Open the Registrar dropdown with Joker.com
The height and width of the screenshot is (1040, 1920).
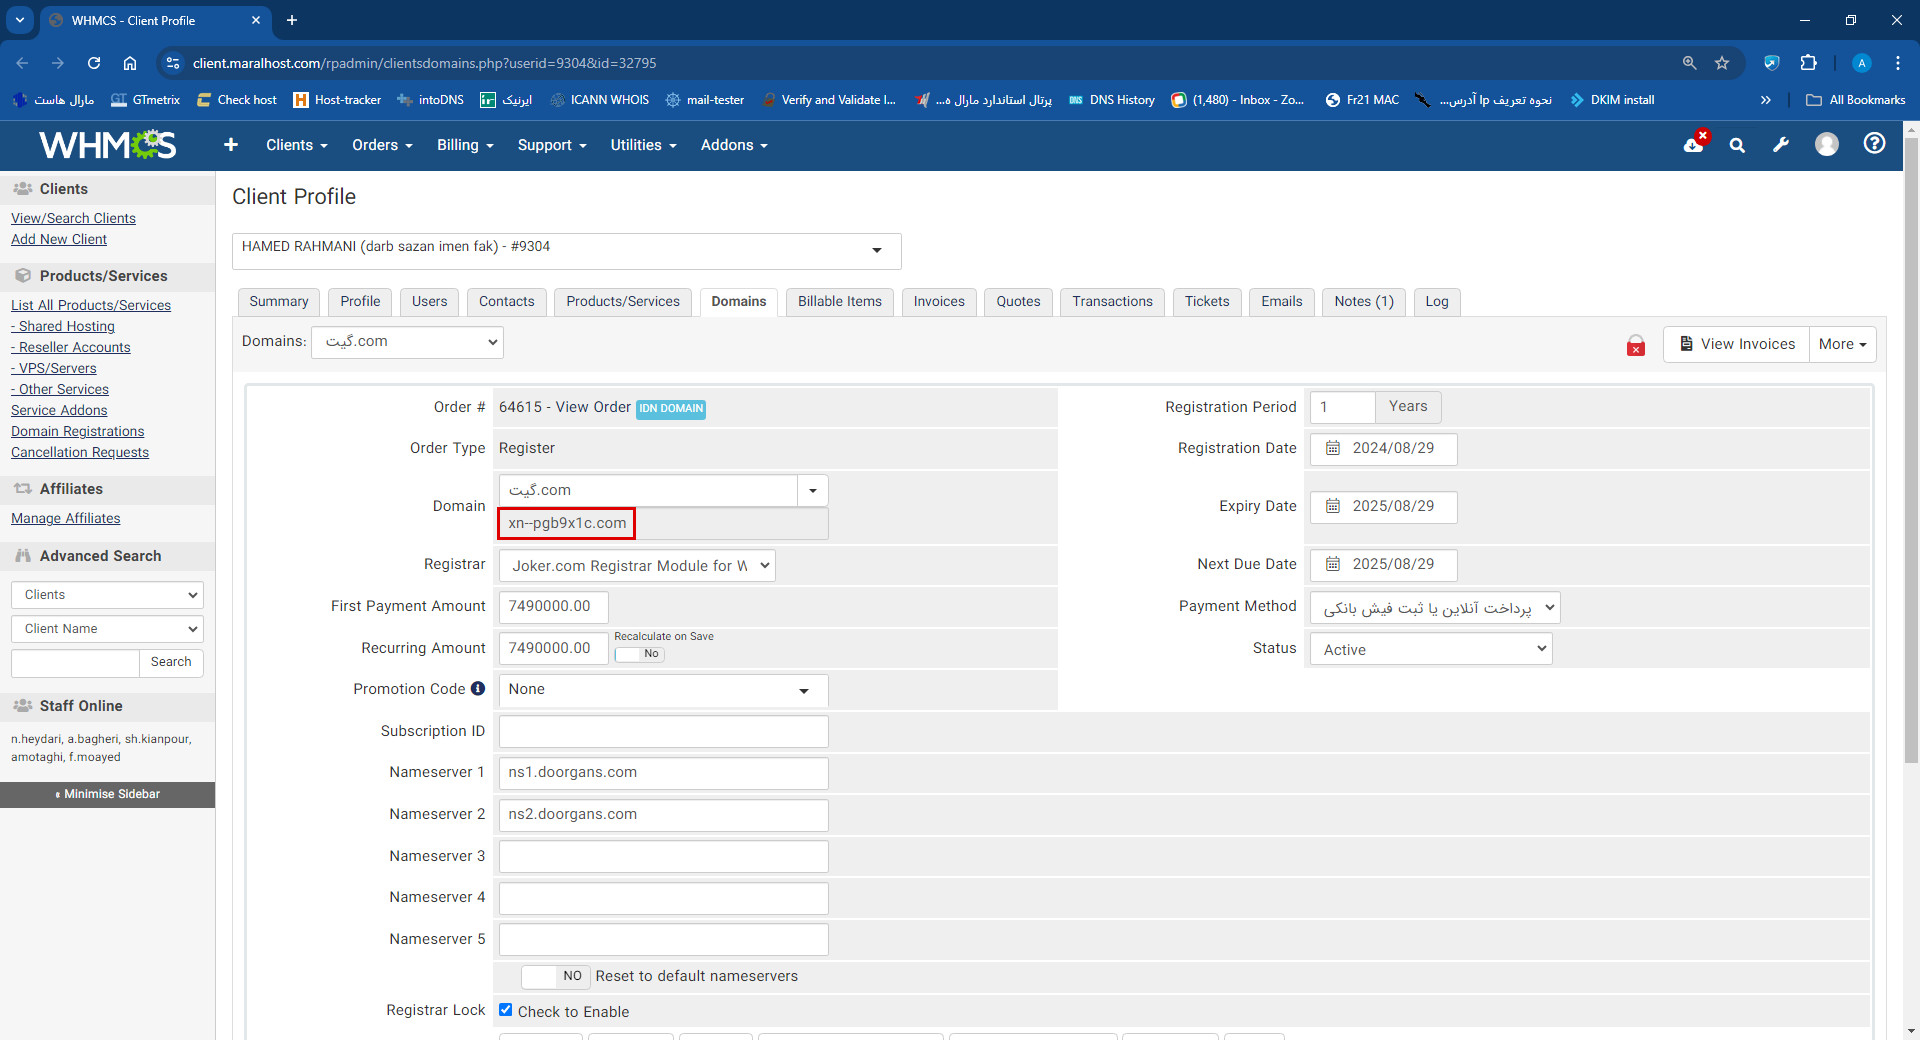tap(637, 566)
